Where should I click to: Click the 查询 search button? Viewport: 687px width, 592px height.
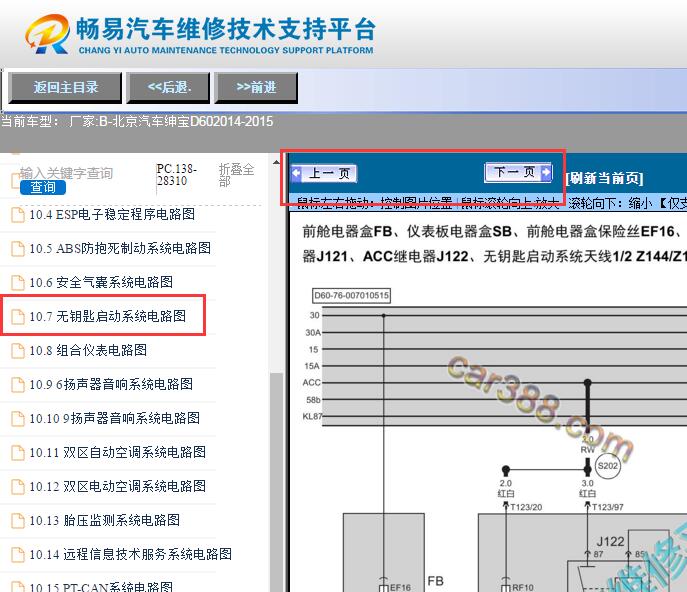[x=43, y=188]
